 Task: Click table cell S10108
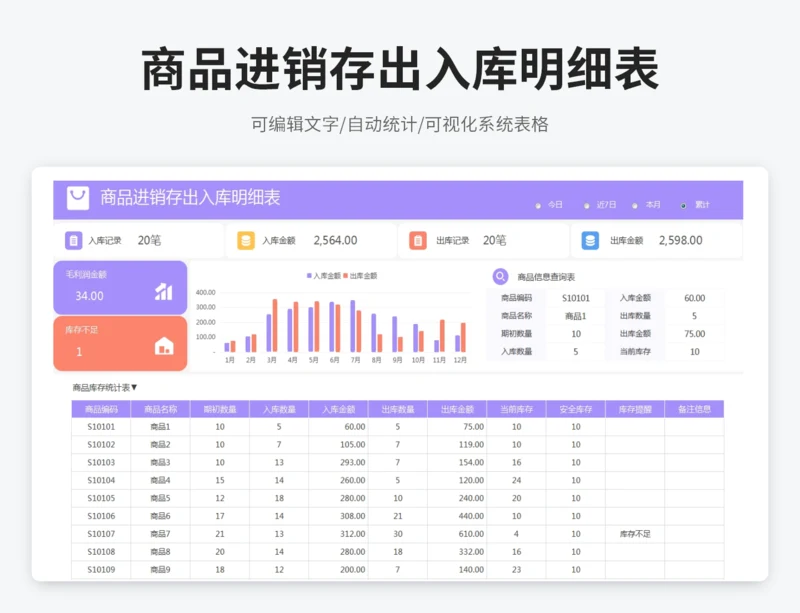pyautogui.click(x=101, y=552)
